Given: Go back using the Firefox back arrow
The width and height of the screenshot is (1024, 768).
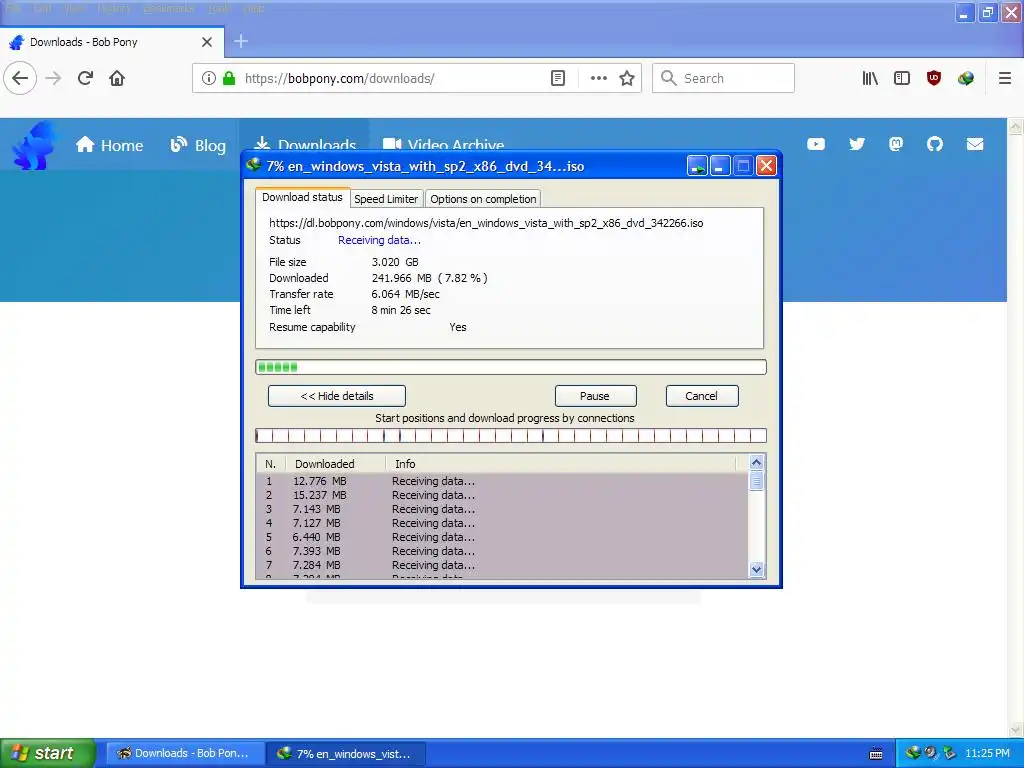Looking at the screenshot, I should 20,78.
